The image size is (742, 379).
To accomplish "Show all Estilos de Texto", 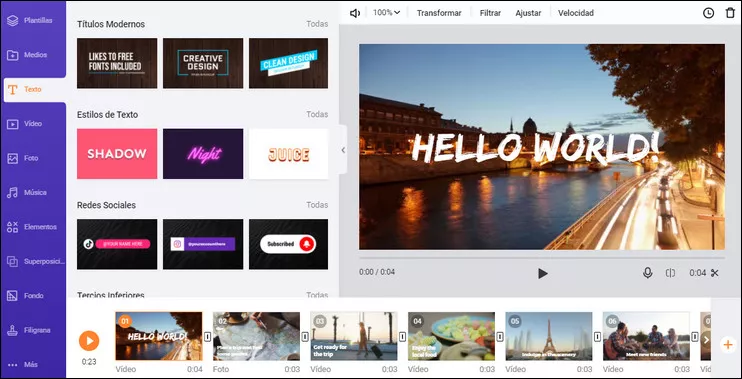I will pyautogui.click(x=317, y=115).
